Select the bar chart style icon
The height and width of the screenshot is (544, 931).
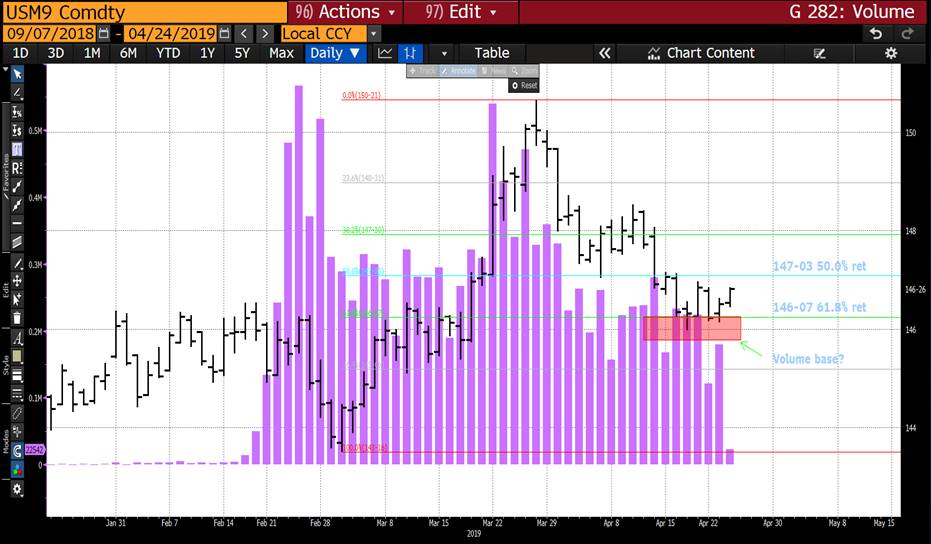click(x=410, y=53)
